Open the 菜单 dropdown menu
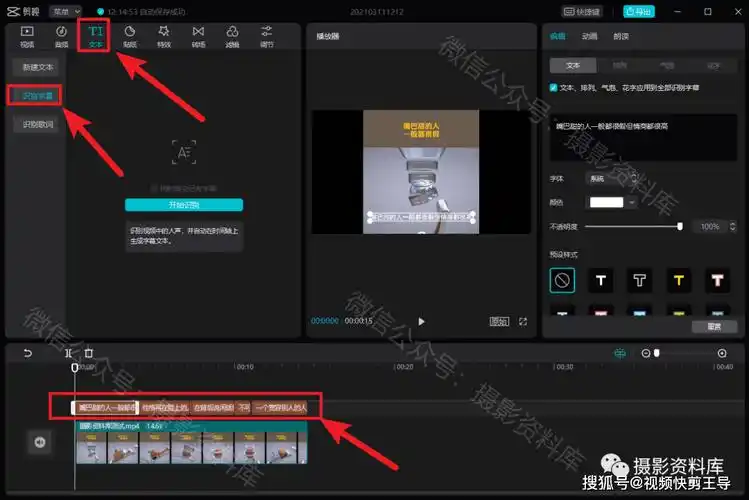 point(64,11)
